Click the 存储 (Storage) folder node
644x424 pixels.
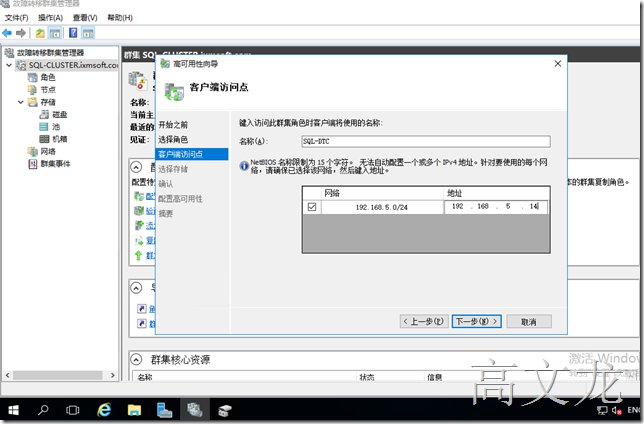pyautogui.click(x=48, y=102)
